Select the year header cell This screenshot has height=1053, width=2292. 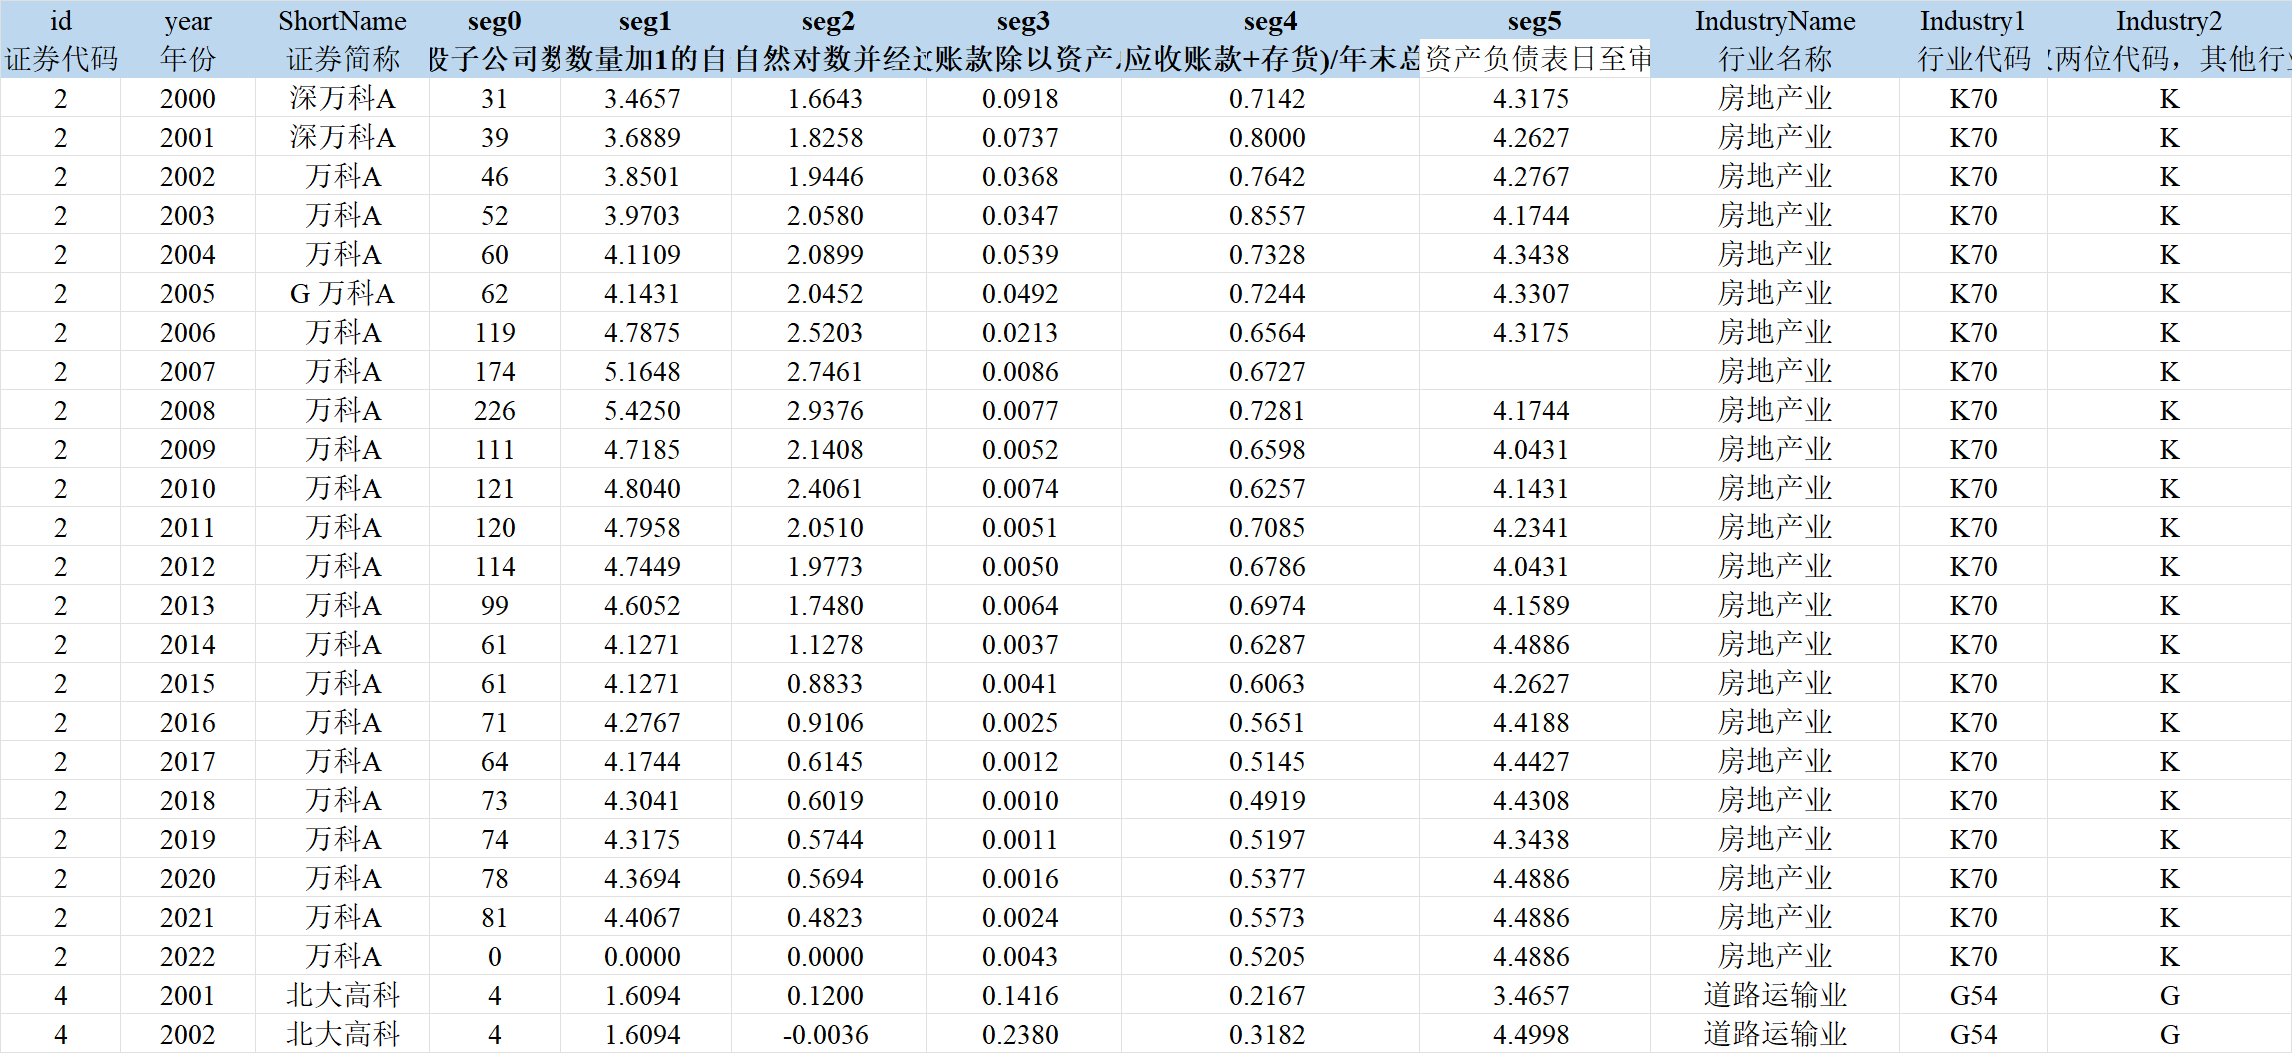click(x=188, y=20)
